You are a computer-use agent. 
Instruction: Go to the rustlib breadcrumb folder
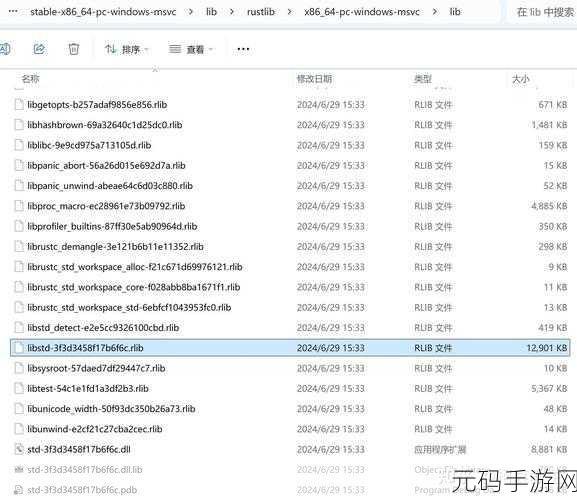coord(261,12)
